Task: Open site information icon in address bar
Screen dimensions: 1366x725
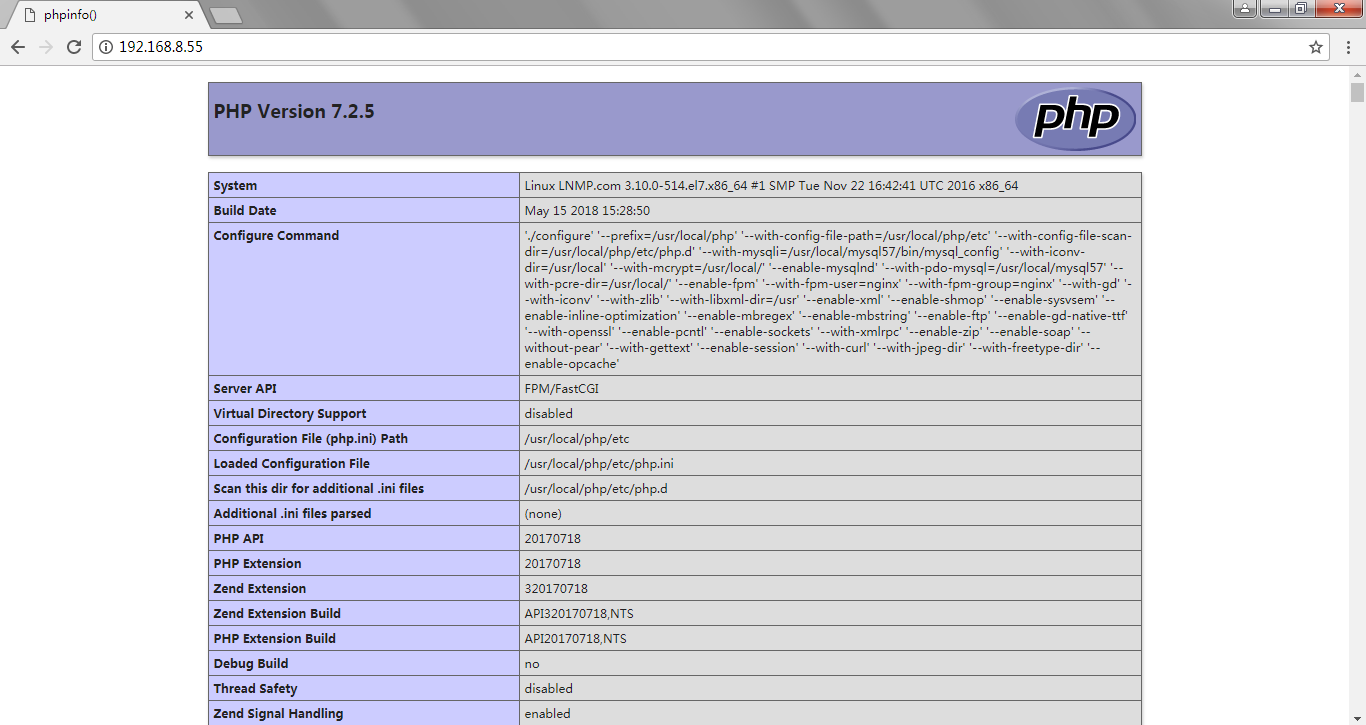Action: 106,47
